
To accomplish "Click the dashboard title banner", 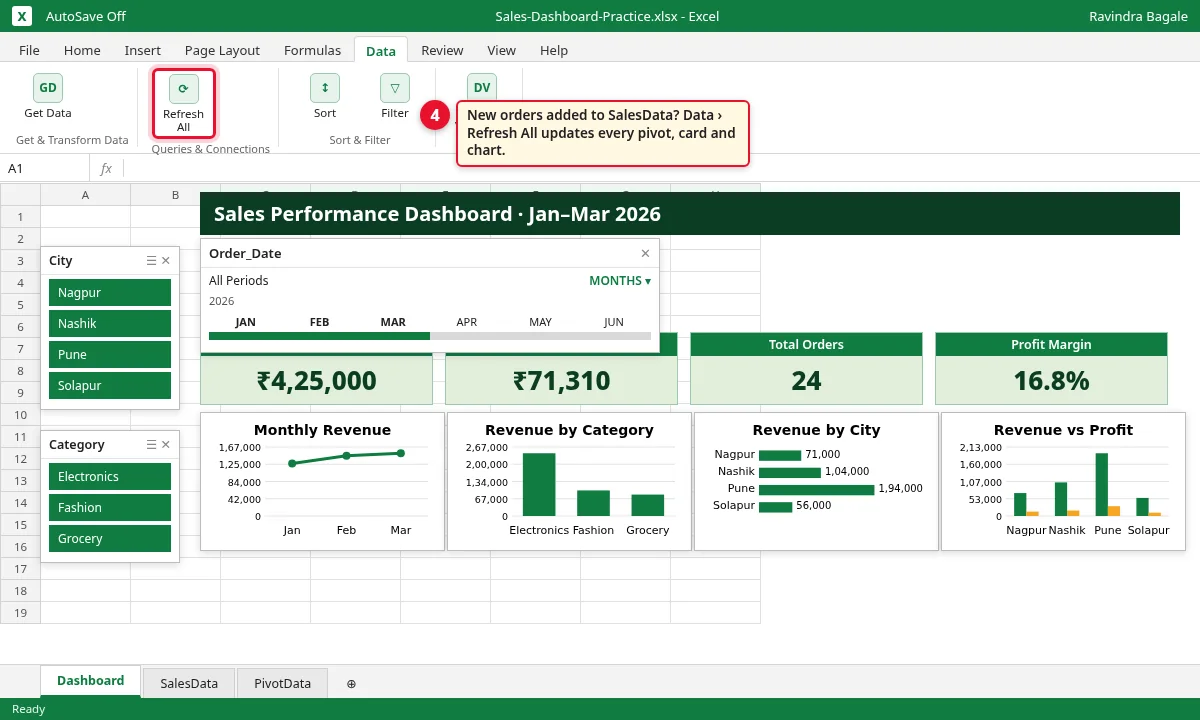I will [690, 213].
